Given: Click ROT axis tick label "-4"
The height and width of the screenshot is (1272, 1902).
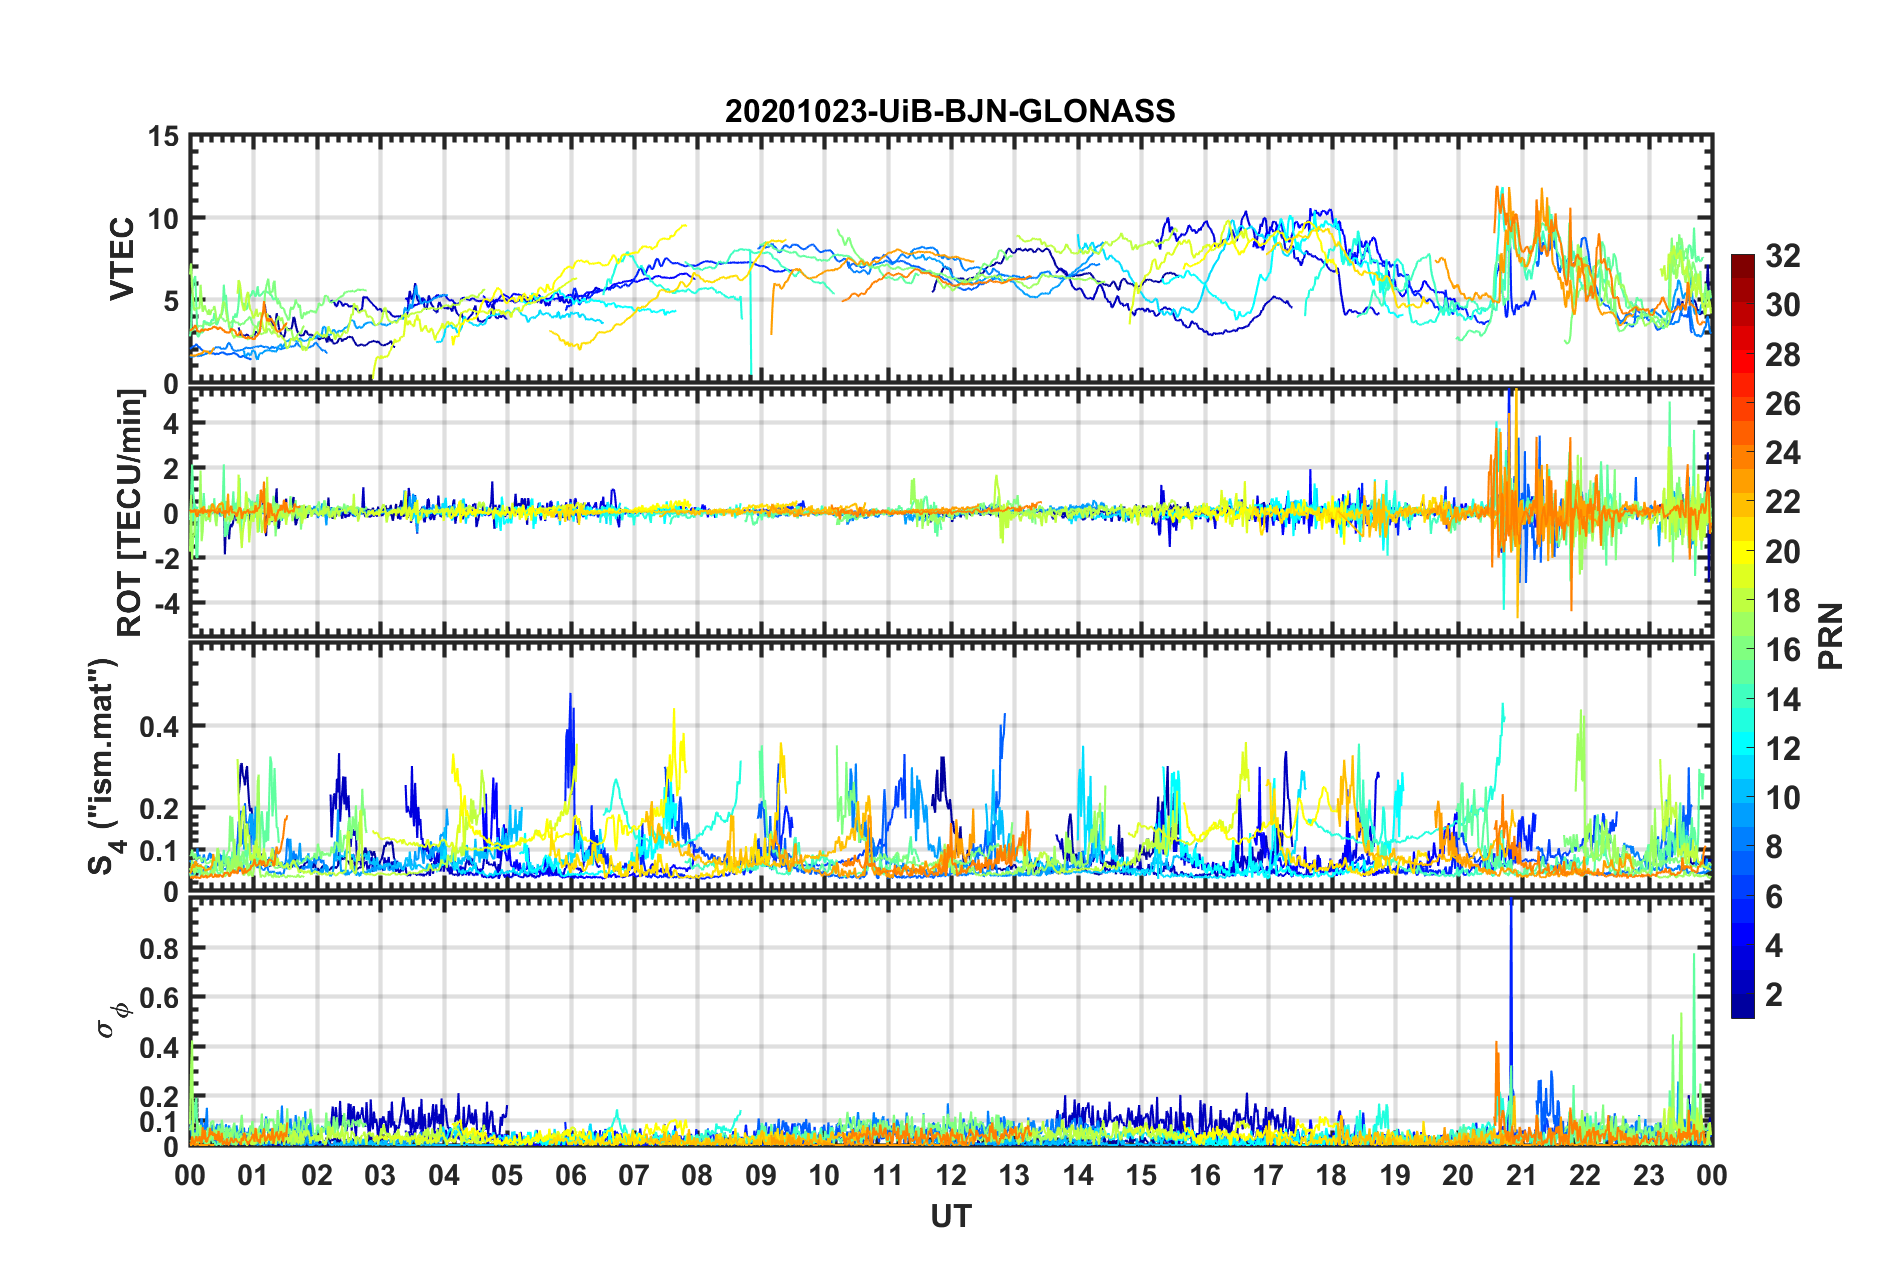Looking at the screenshot, I should pos(167,604).
